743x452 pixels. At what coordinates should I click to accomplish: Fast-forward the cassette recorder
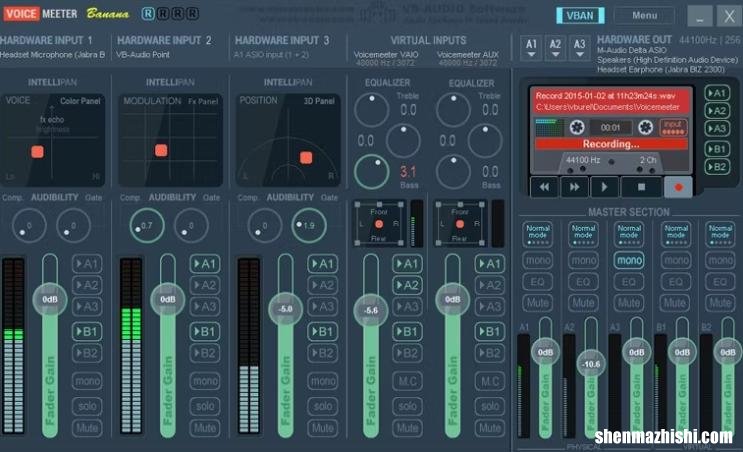click(574, 187)
